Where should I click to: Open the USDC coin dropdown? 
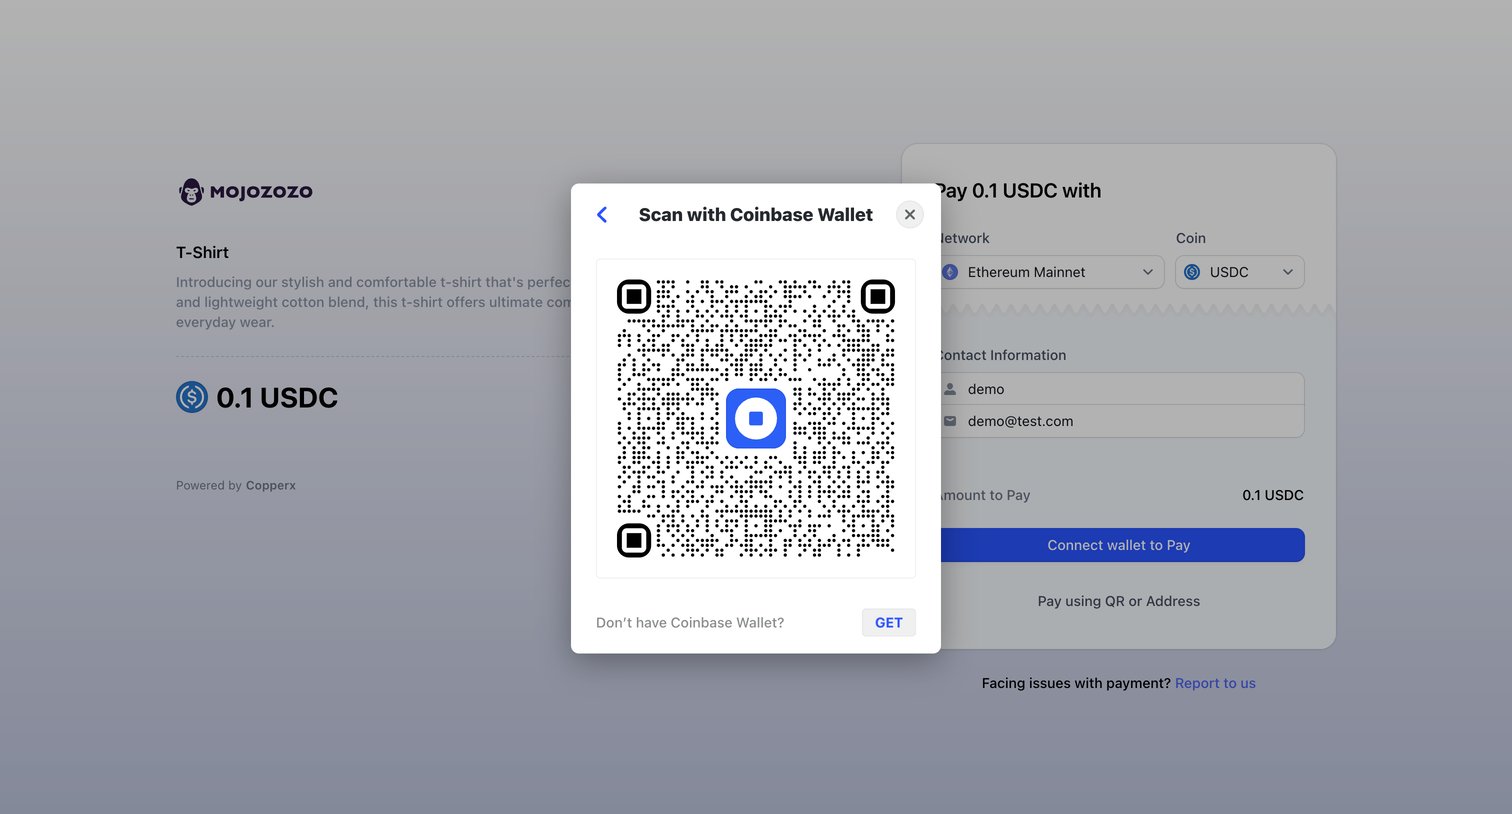(x=1240, y=272)
